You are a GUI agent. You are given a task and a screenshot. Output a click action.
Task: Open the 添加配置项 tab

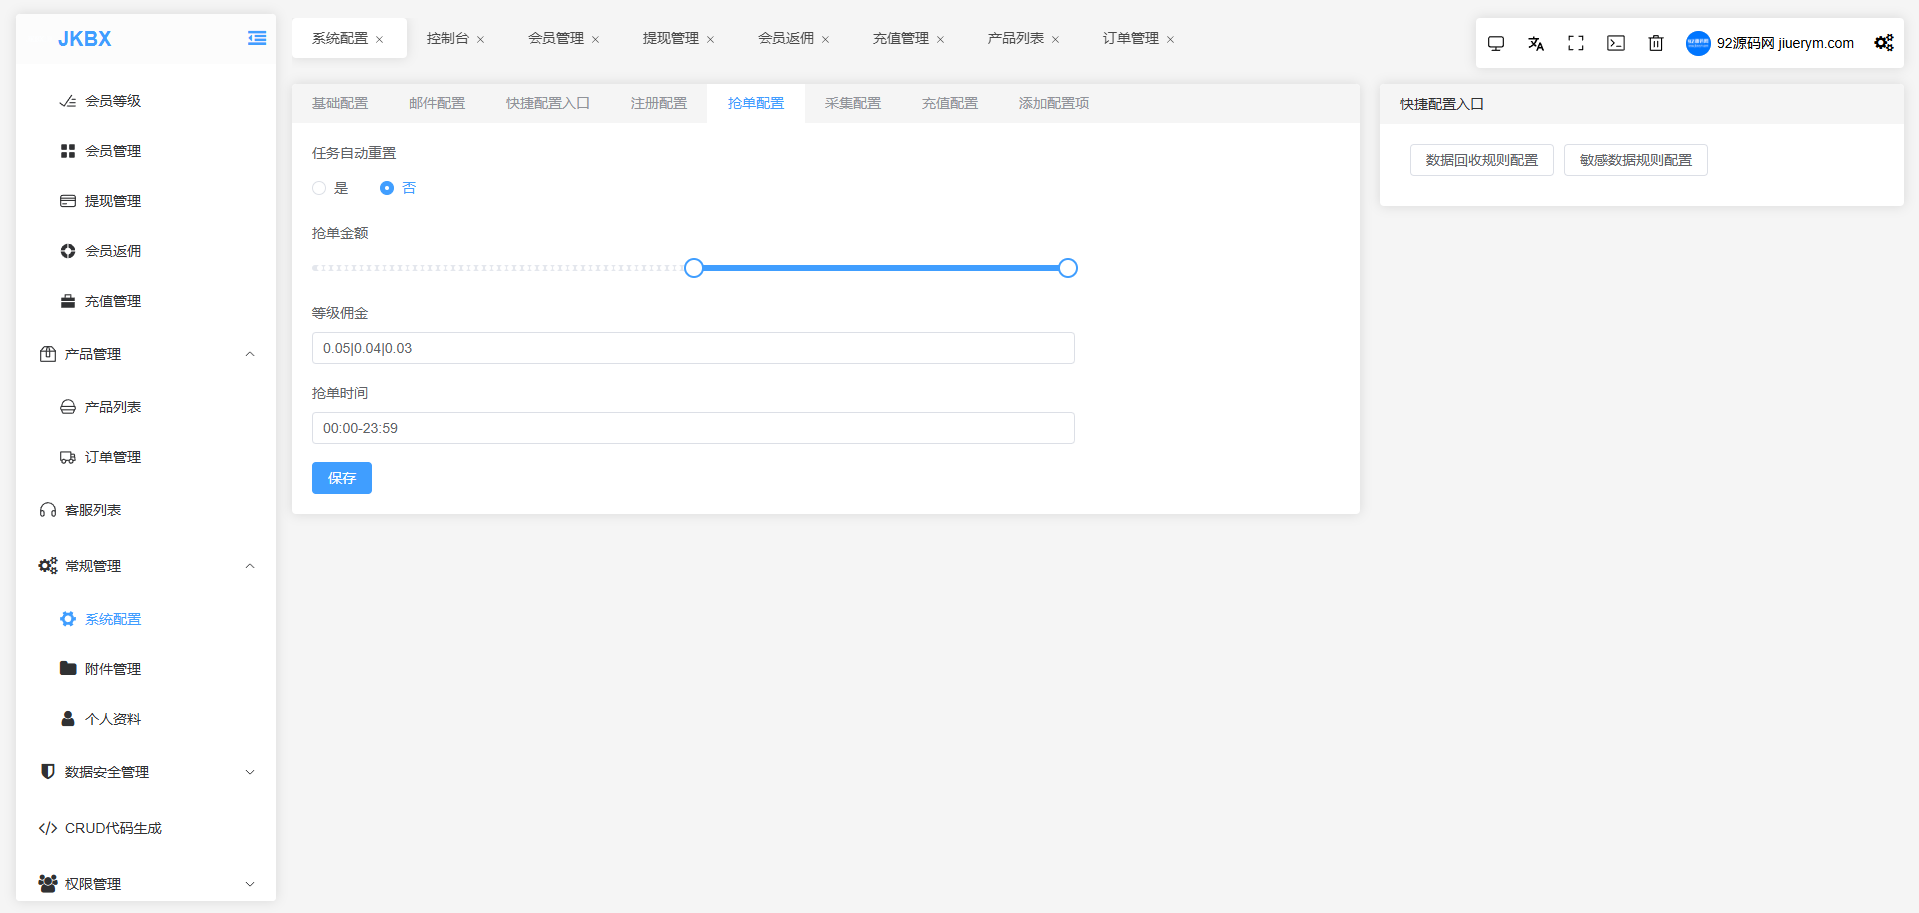(1054, 103)
